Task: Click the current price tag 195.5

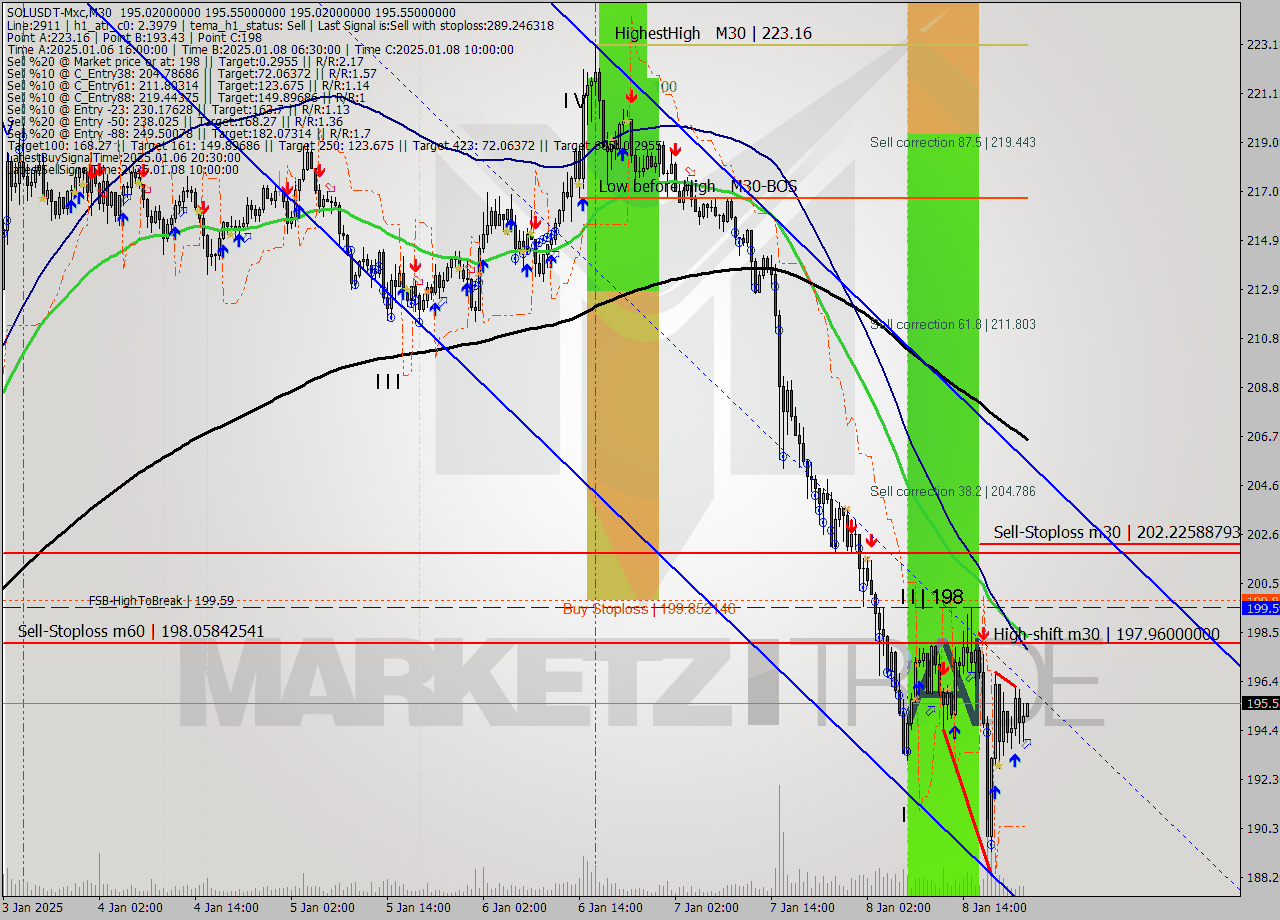Action: click(1260, 703)
